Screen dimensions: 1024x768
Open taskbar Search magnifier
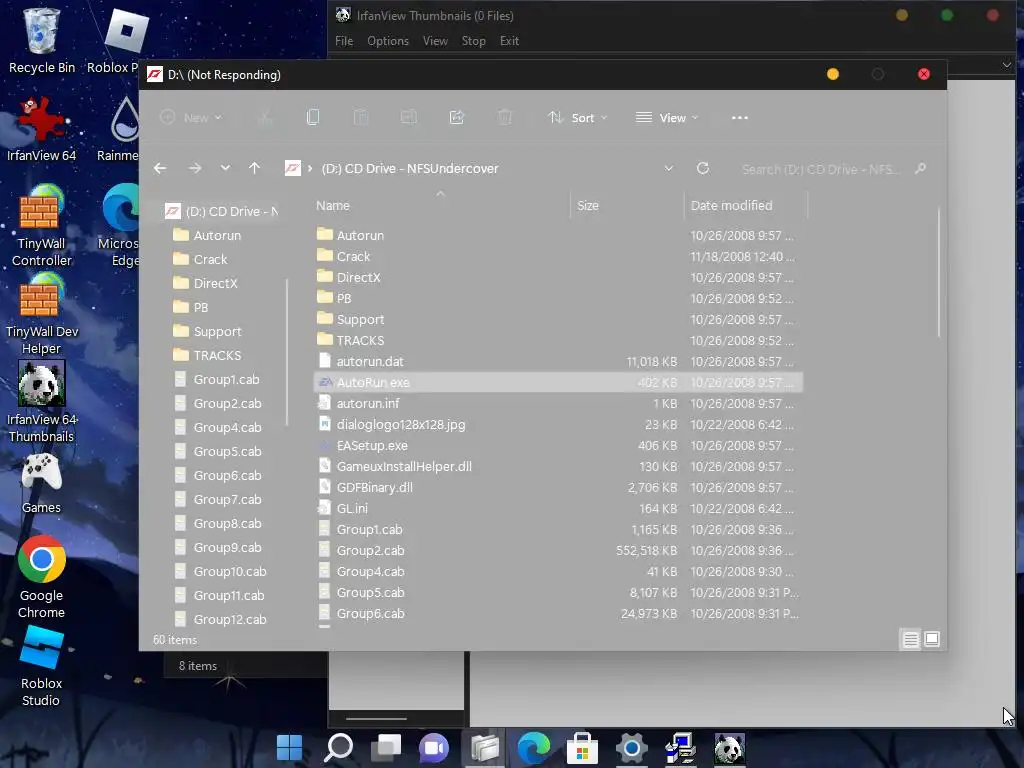(338, 748)
